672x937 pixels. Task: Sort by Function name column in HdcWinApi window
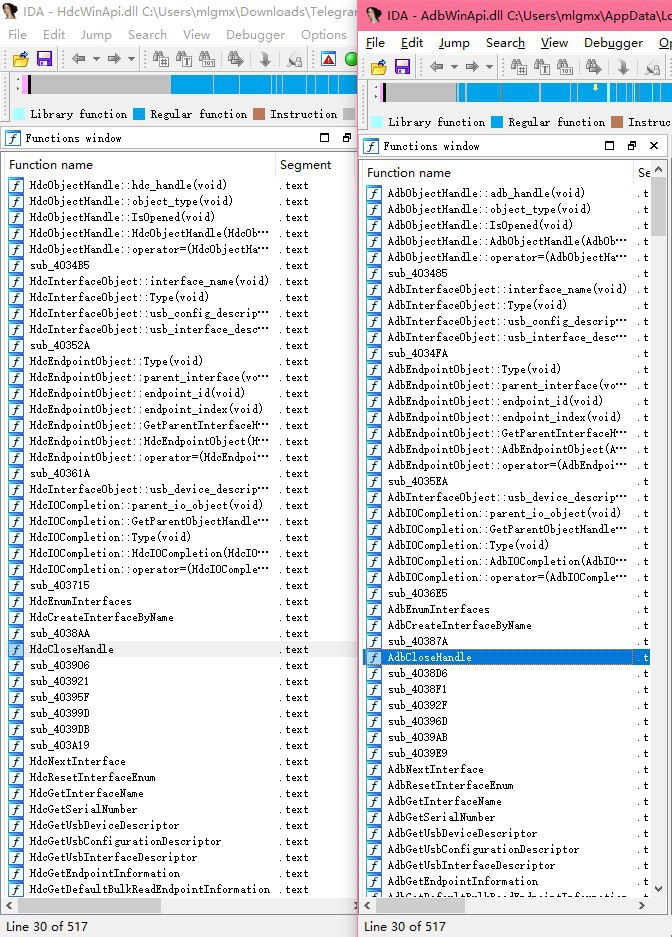click(139, 164)
